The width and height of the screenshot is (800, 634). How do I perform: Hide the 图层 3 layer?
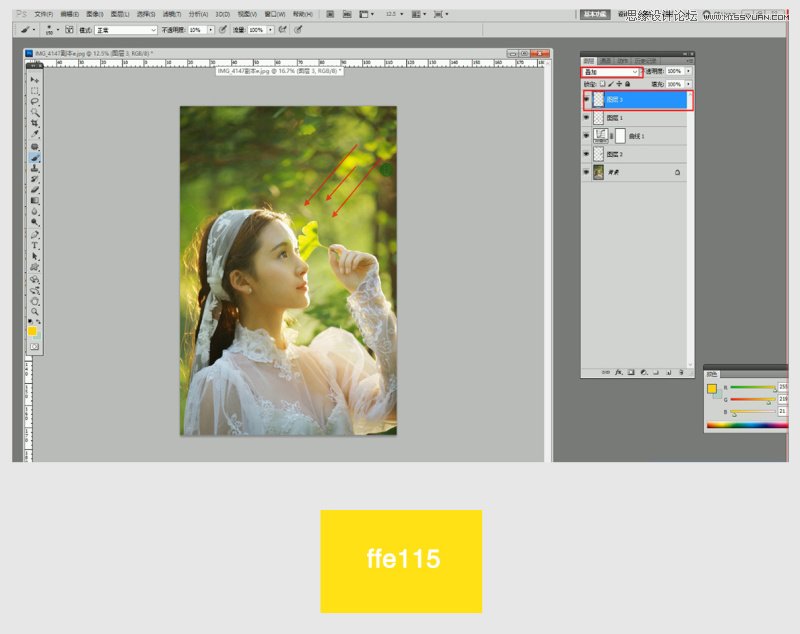click(587, 100)
